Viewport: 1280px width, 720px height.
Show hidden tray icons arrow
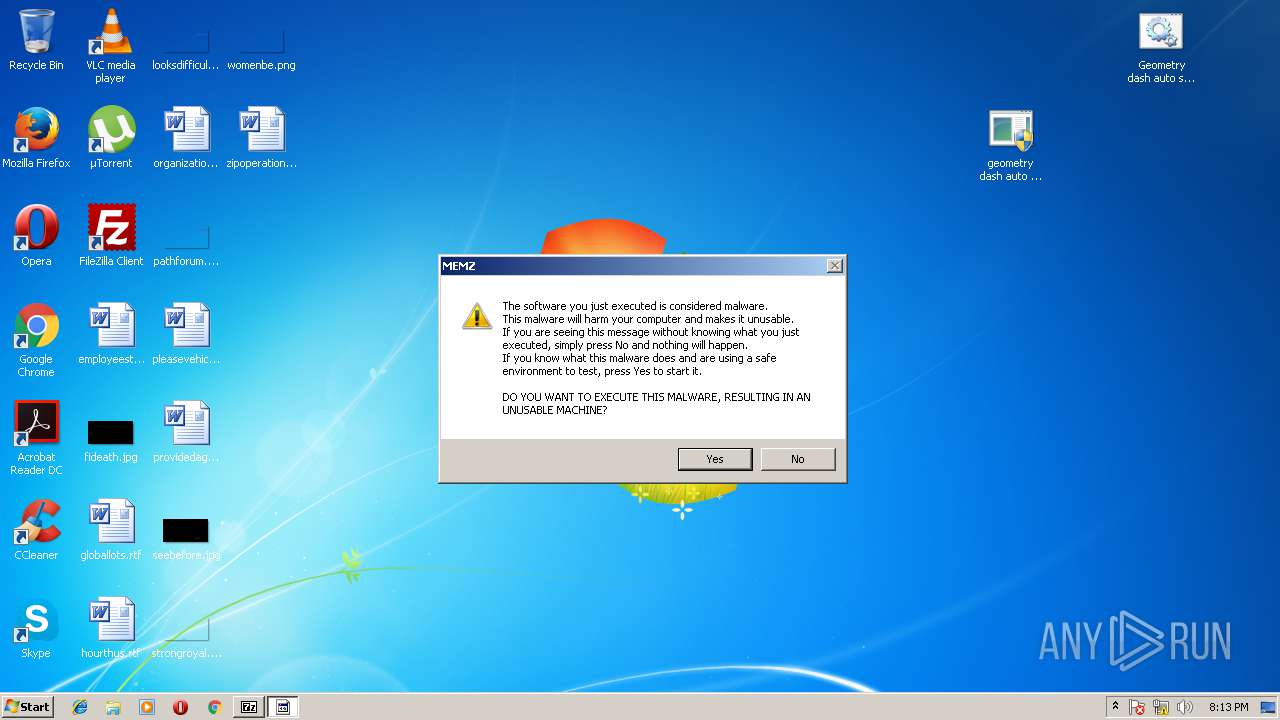1115,707
